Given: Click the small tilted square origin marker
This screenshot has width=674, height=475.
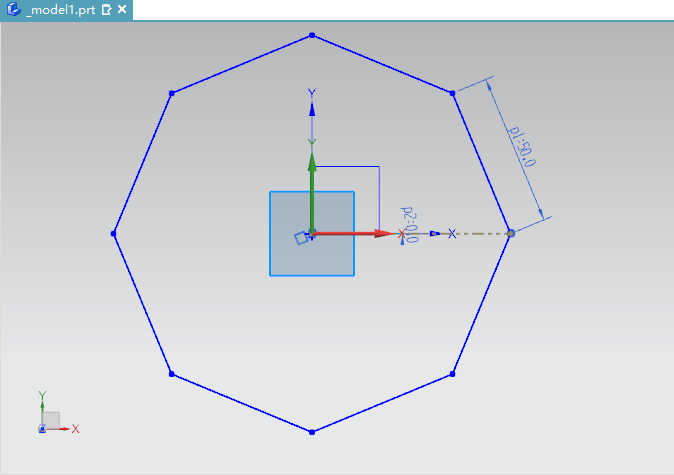Looking at the screenshot, I should (x=301, y=238).
